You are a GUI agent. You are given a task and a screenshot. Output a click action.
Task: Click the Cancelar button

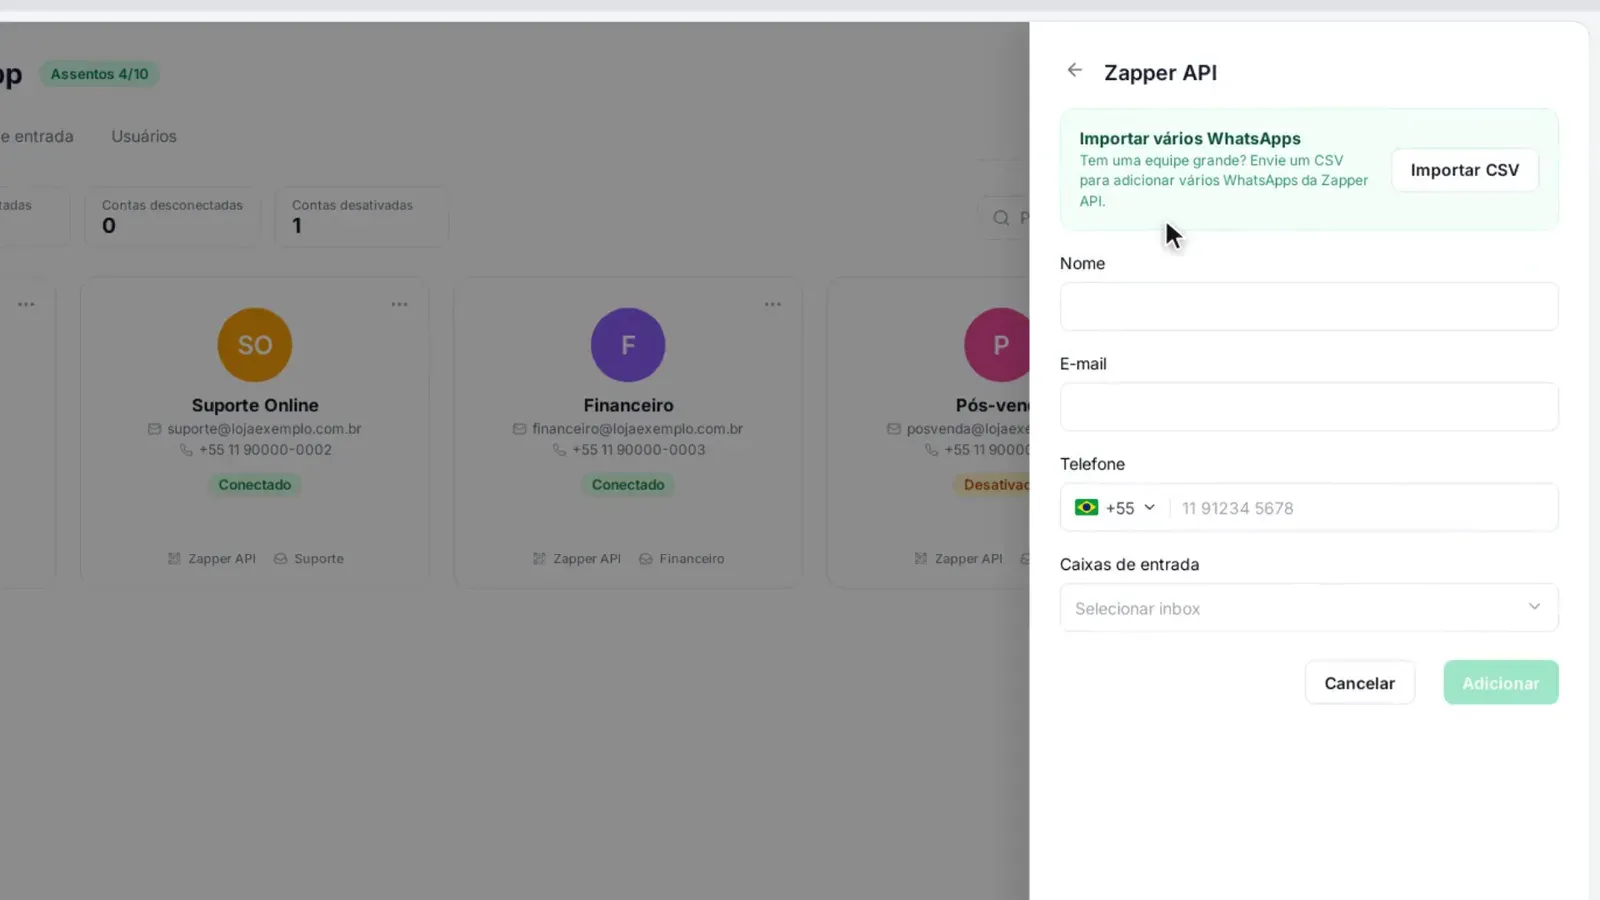[x=1359, y=683]
